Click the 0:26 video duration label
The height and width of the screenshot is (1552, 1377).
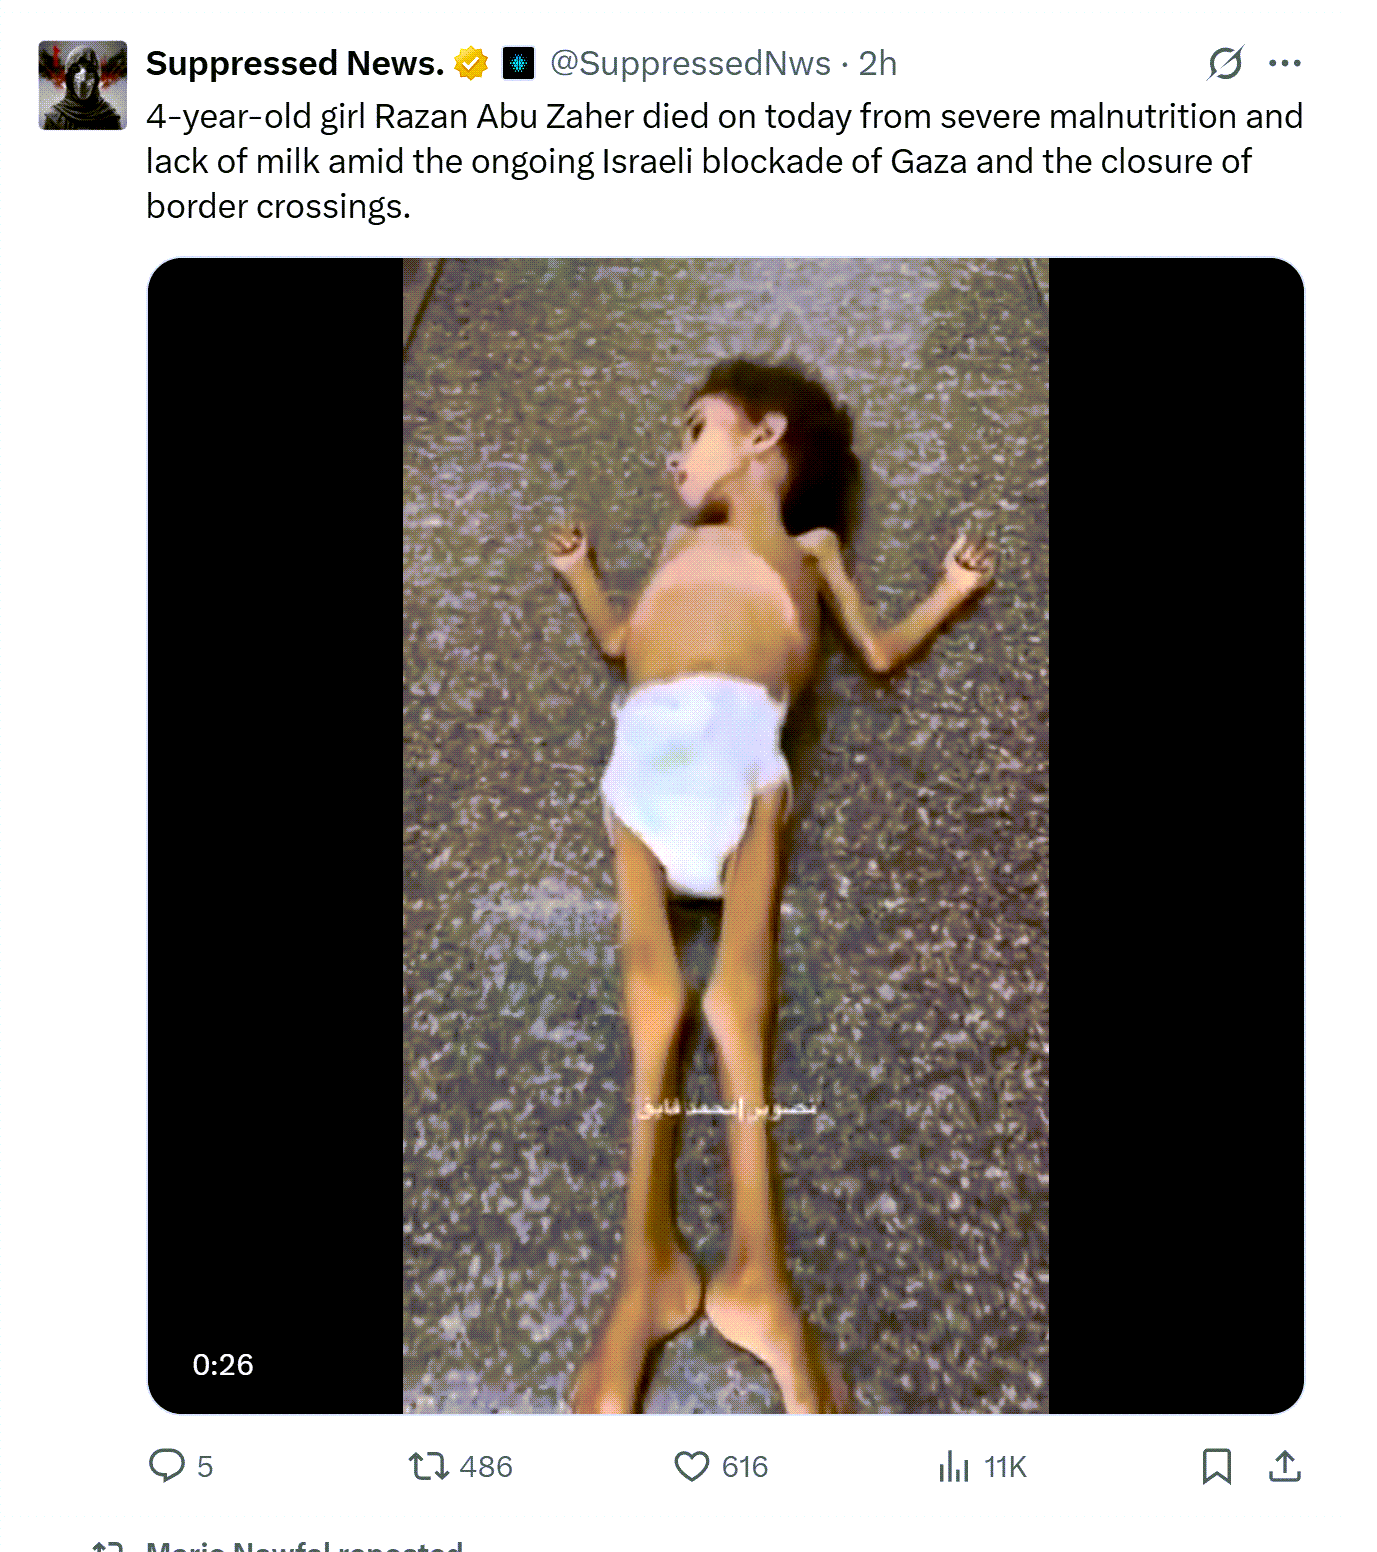point(223,1365)
